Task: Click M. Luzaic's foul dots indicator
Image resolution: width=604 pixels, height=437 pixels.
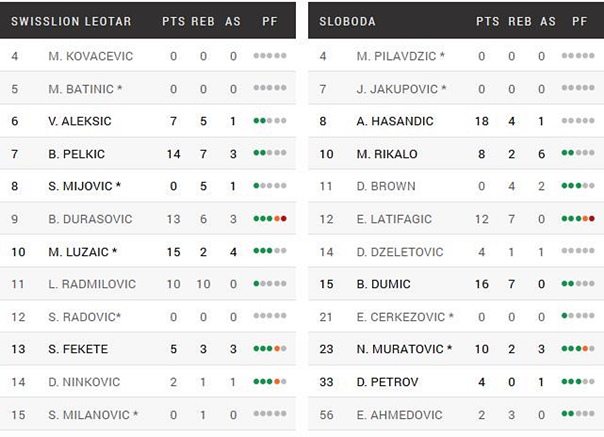Action: pos(270,251)
